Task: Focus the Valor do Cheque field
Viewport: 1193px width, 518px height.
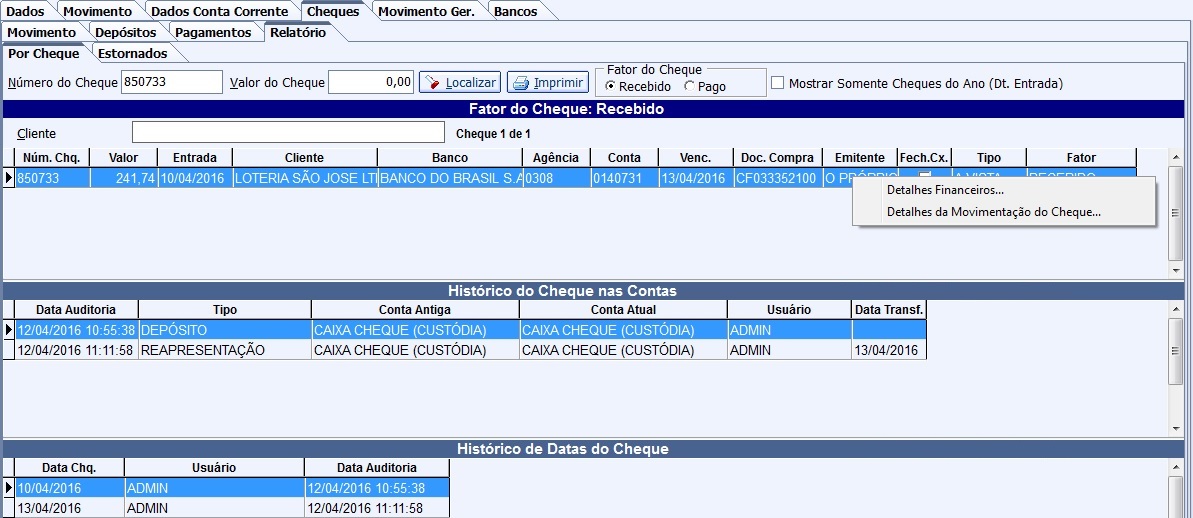Action: click(x=371, y=82)
